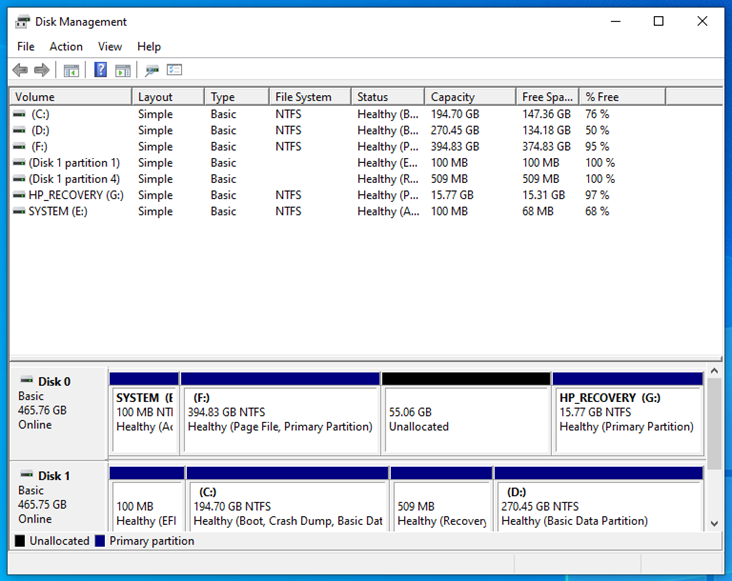This screenshot has height=581, width=732.
Task: Select the 55.06 GB Unallocated partition block
Action: [466, 418]
